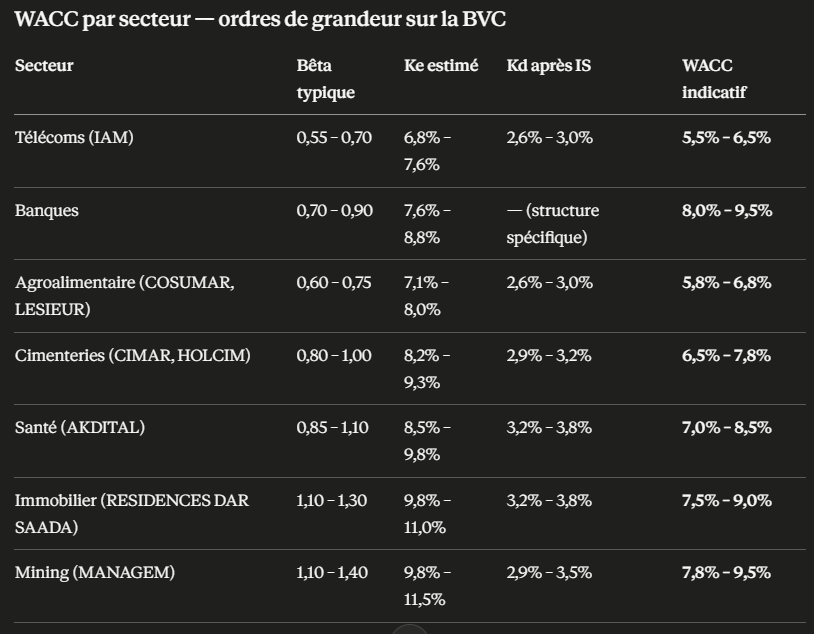The width and height of the screenshot is (814, 634).
Task: Select the Immobilier (RESIDENCES DAR SAADA) cell
Action: click(131, 513)
